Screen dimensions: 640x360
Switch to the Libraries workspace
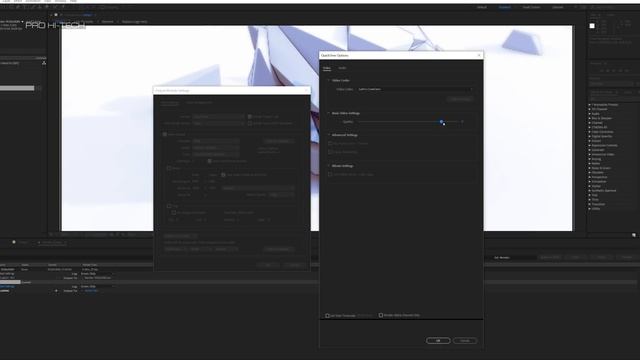[x=558, y=7]
